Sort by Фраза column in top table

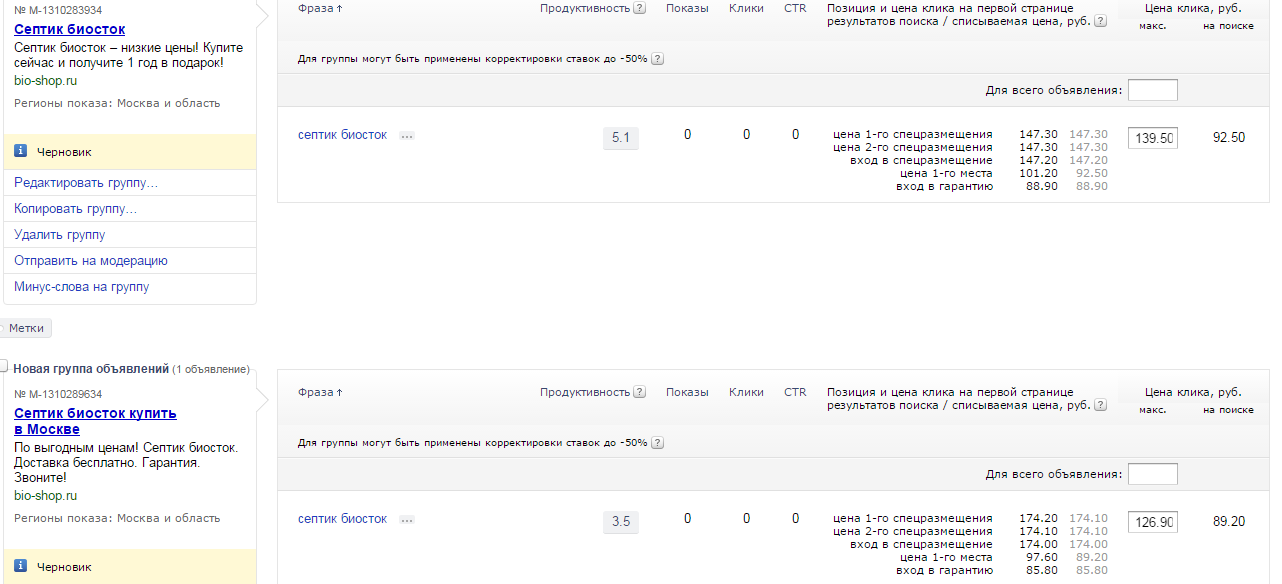pos(320,9)
